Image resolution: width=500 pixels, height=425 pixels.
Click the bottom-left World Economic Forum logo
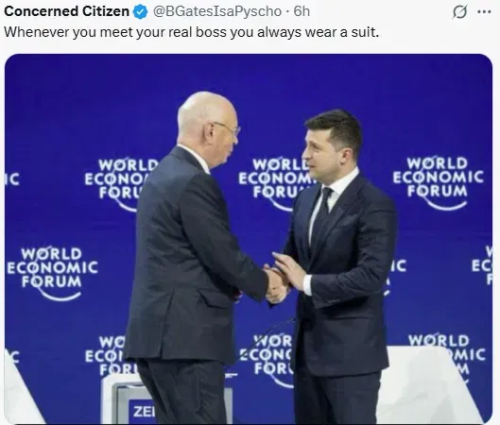pyautogui.click(x=110, y=355)
